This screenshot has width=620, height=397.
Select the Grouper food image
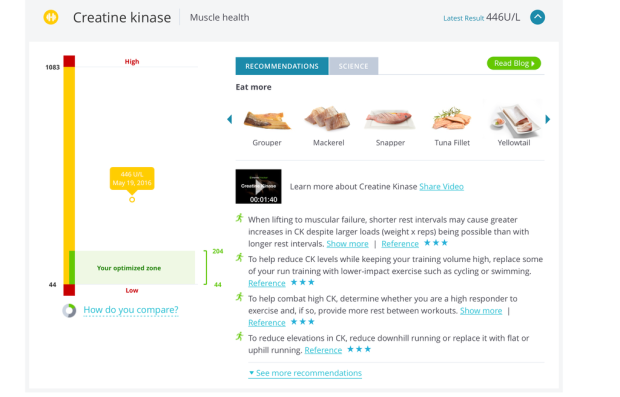tap(267, 120)
